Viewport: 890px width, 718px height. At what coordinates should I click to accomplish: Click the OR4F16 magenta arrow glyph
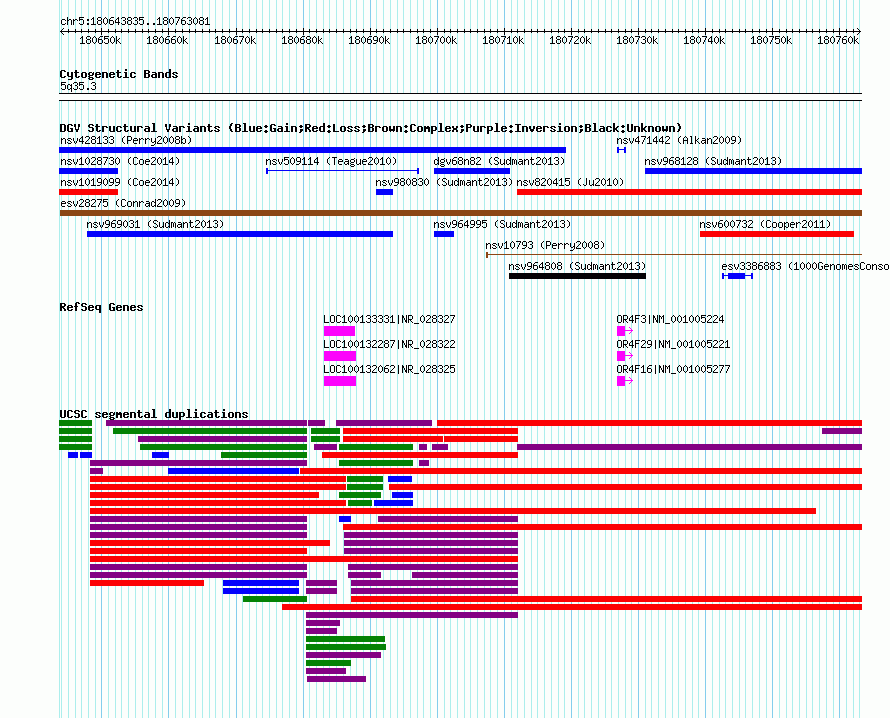625,381
